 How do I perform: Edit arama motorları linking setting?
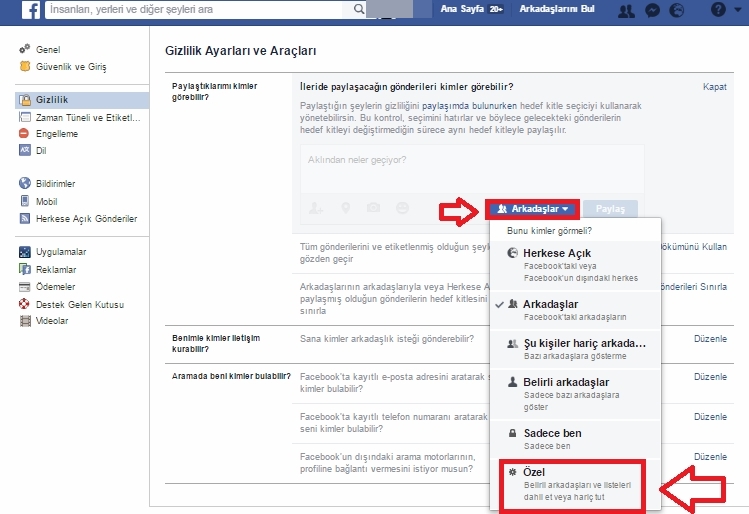pos(710,457)
